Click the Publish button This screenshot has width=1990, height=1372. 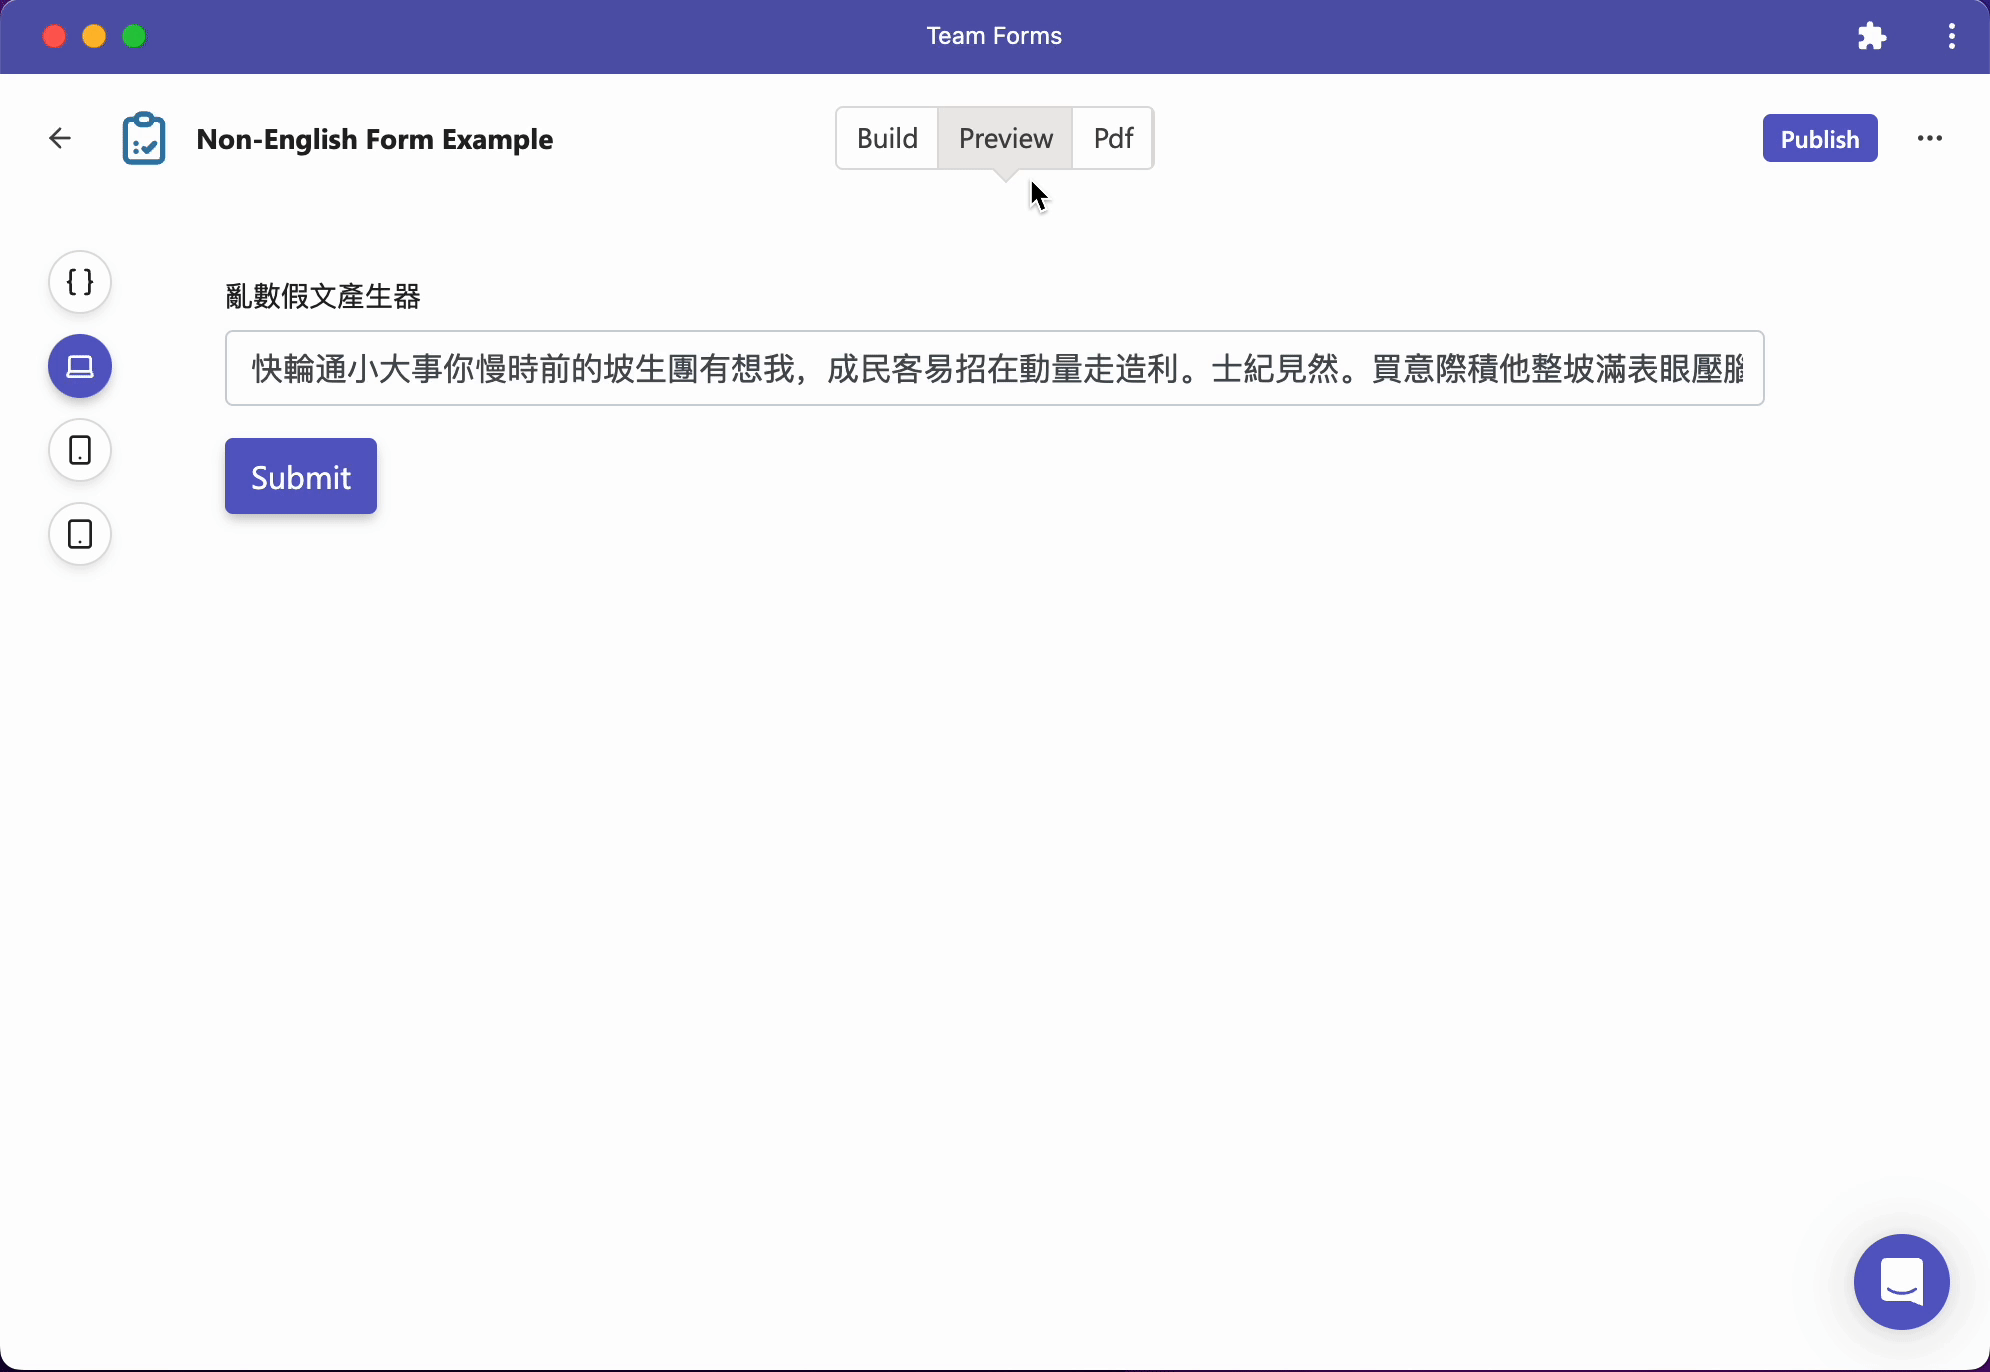[x=1820, y=138]
